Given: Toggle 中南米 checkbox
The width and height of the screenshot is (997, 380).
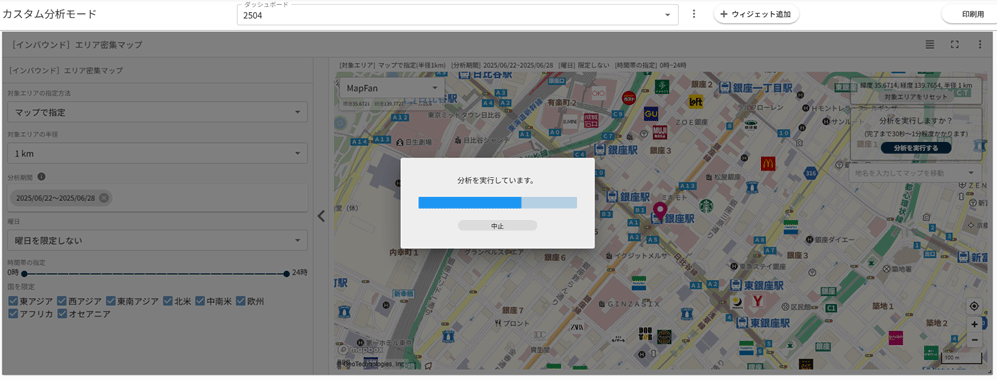Looking at the screenshot, I should [200, 301].
